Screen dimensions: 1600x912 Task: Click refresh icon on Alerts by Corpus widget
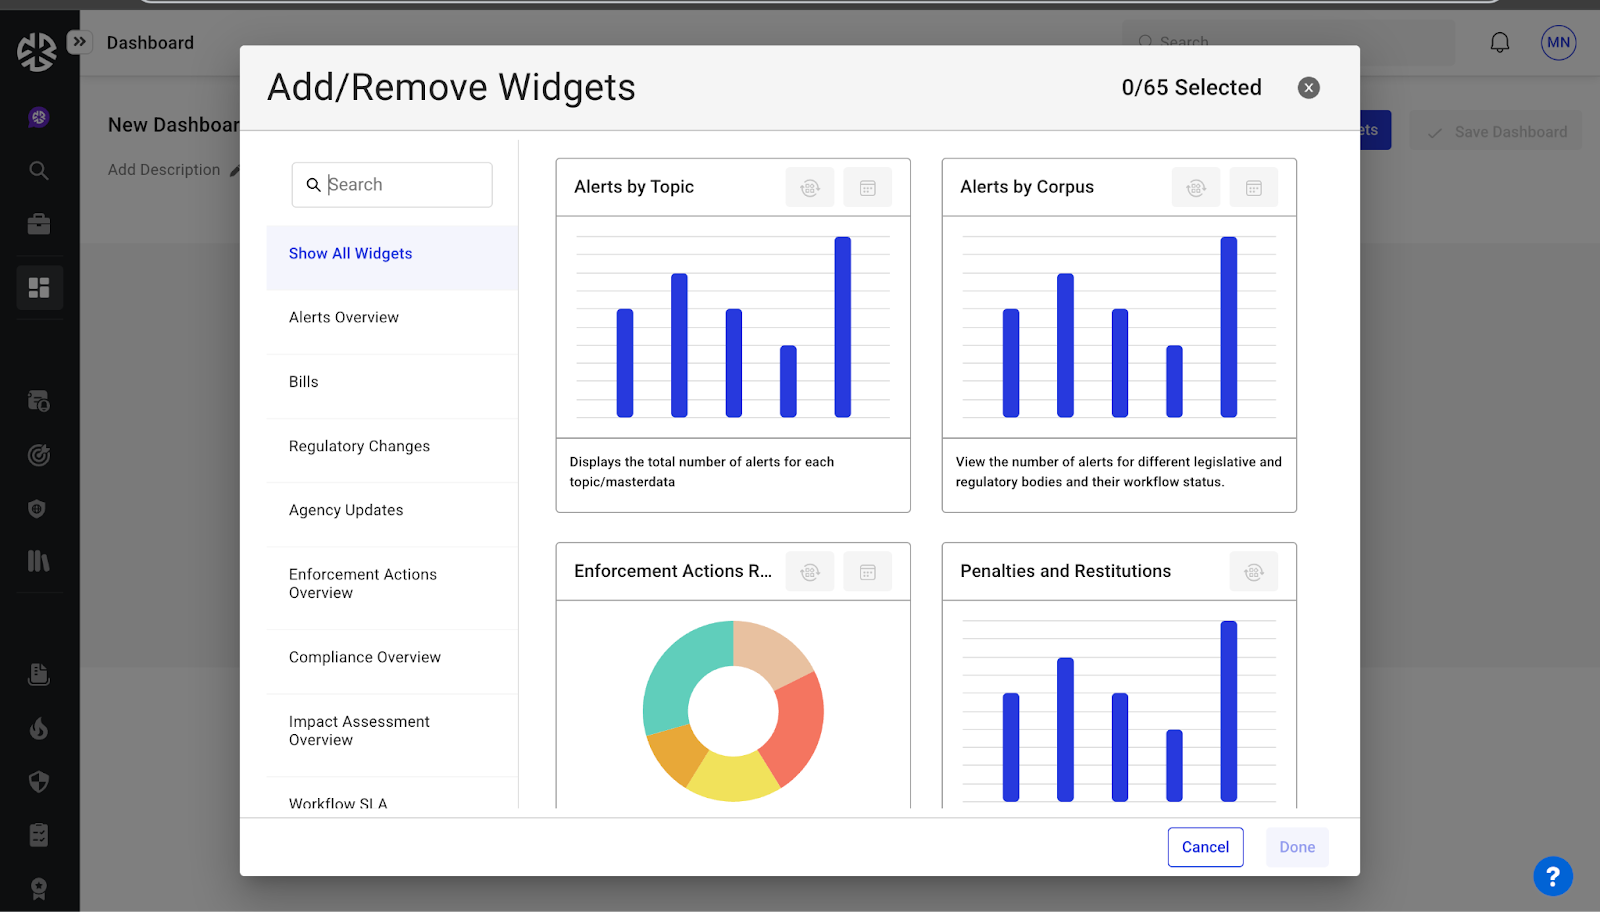1196,188
